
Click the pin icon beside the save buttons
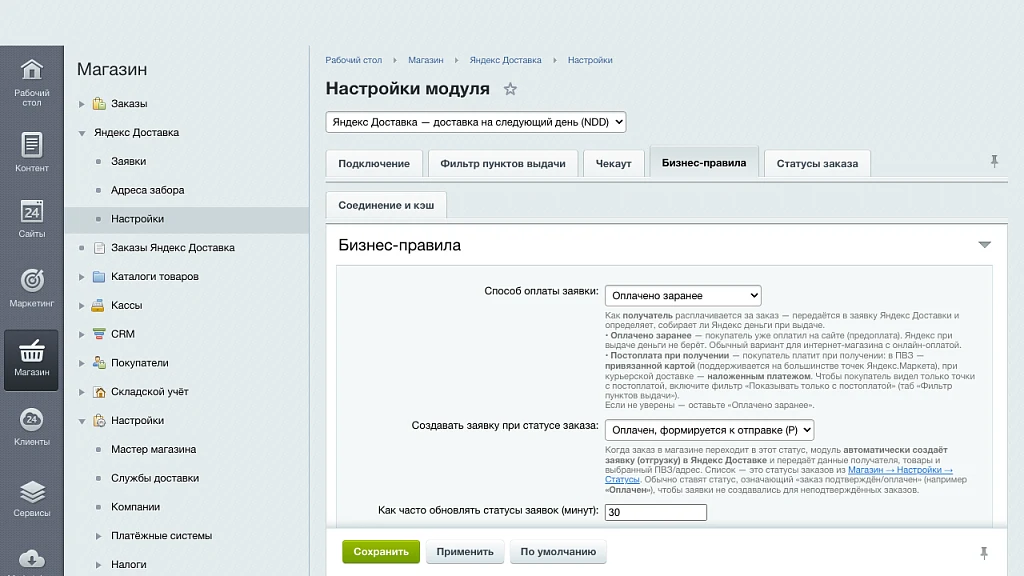pos(984,553)
